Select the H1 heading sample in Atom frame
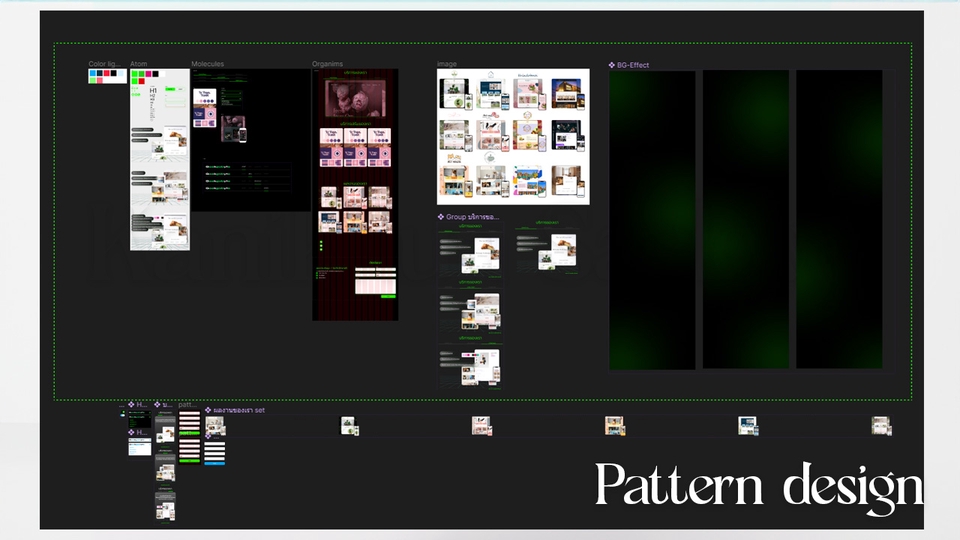The width and height of the screenshot is (960, 540). pyautogui.click(x=153, y=91)
